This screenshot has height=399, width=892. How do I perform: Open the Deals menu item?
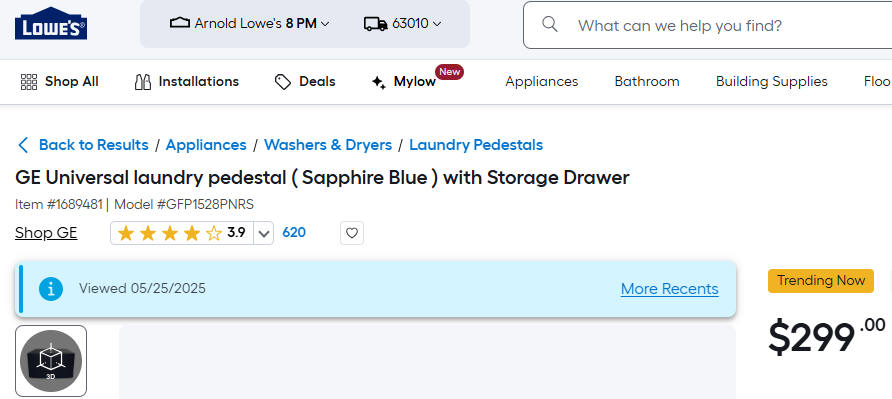click(x=305, y=82)
